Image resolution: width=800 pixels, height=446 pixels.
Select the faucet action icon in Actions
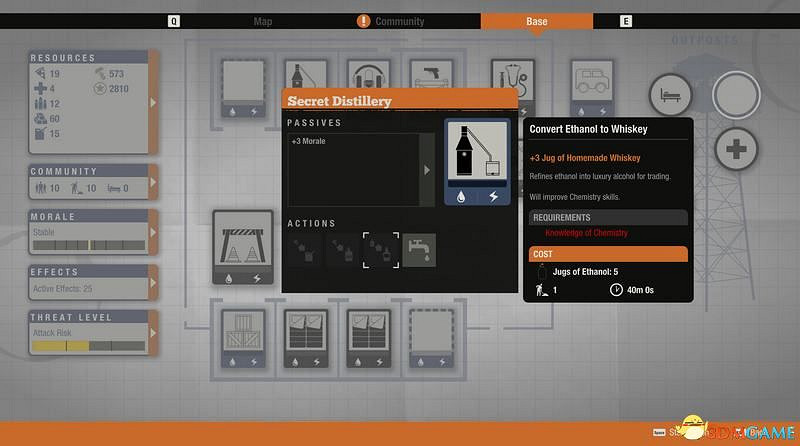tap(419, 250)
